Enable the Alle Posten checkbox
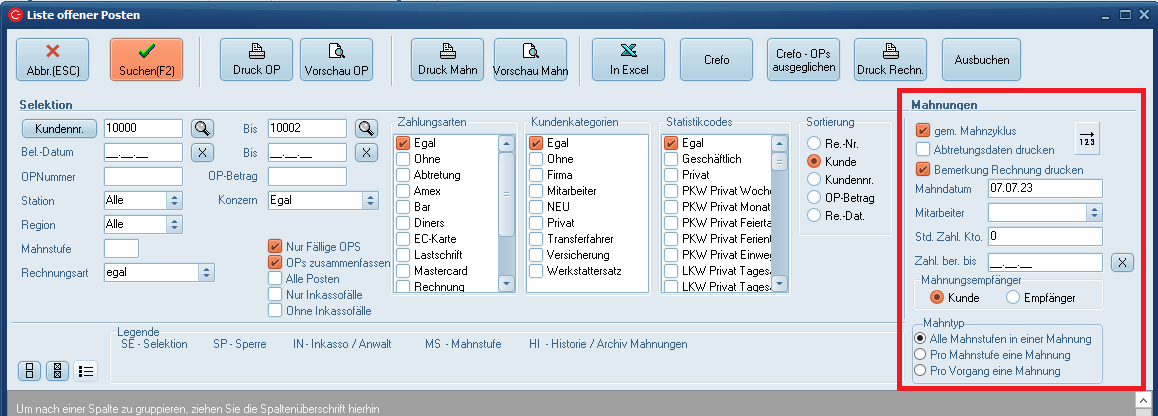The width and height of the screenshot is (1158, 416). click(x=274, y=279)
